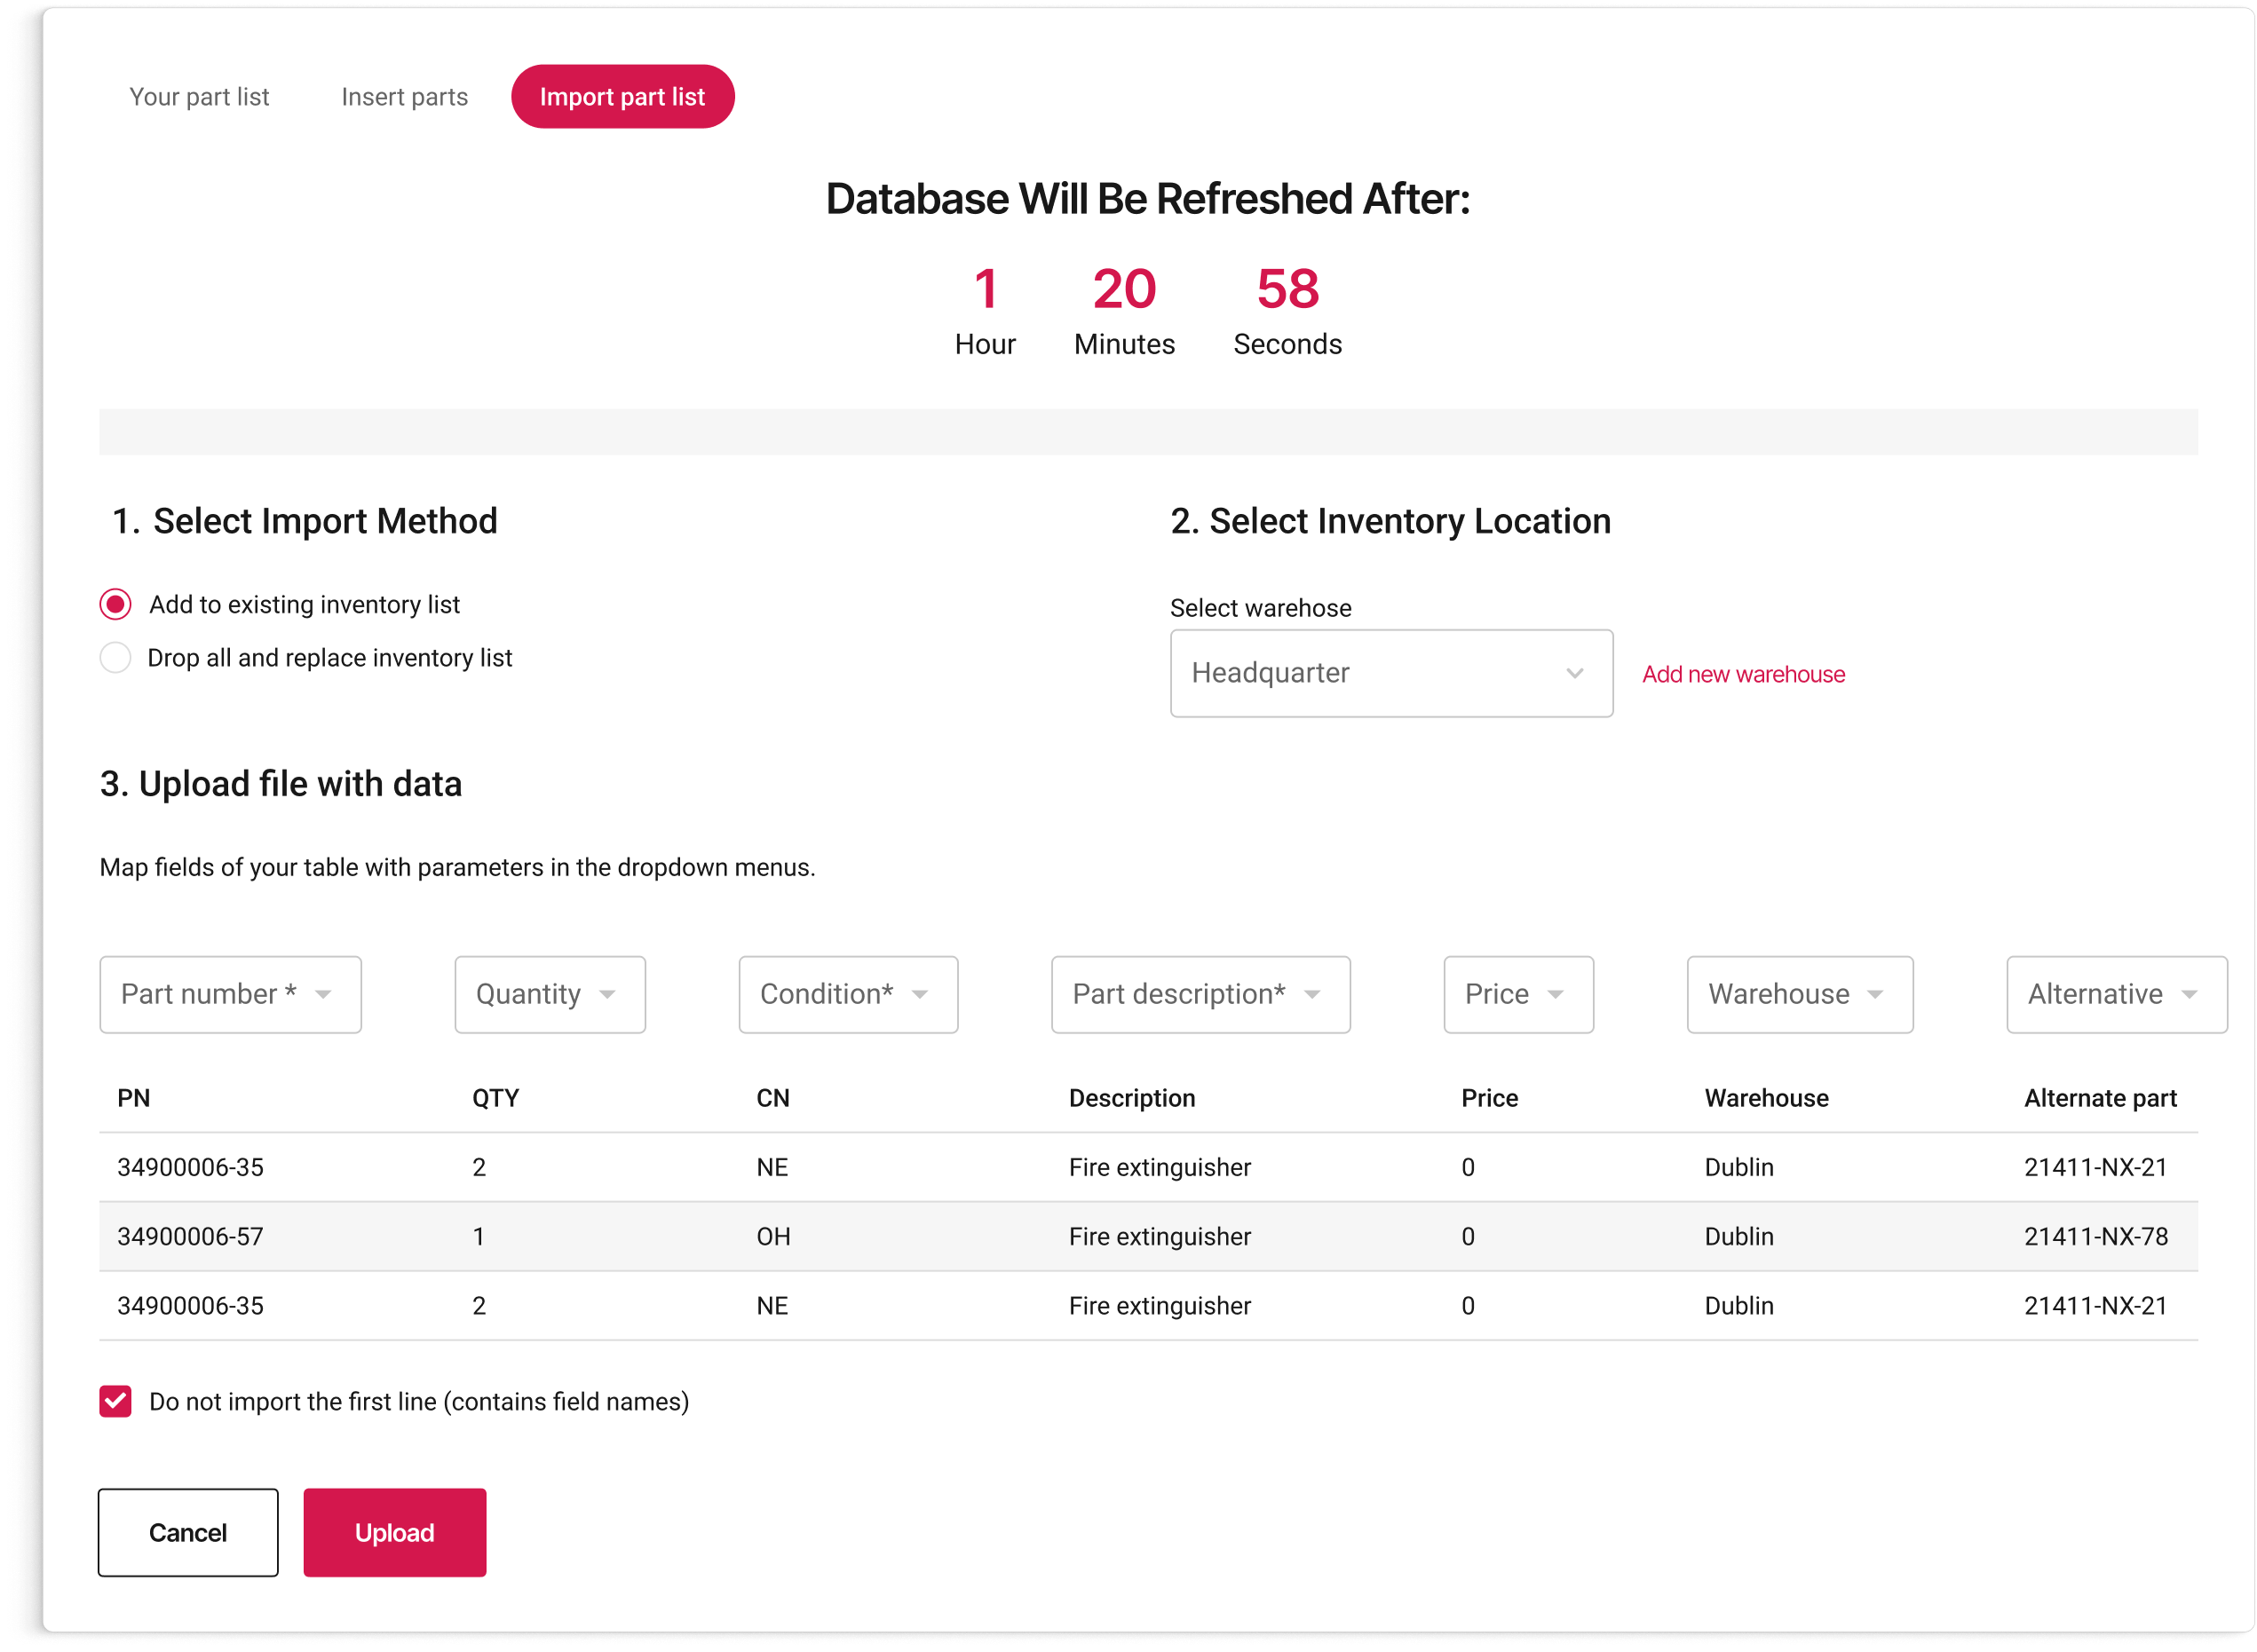Open the Headquarter warehouse dropdown
Image resolution: width=2257 pixels, height=1652 pixels.
click(1390, 673)
